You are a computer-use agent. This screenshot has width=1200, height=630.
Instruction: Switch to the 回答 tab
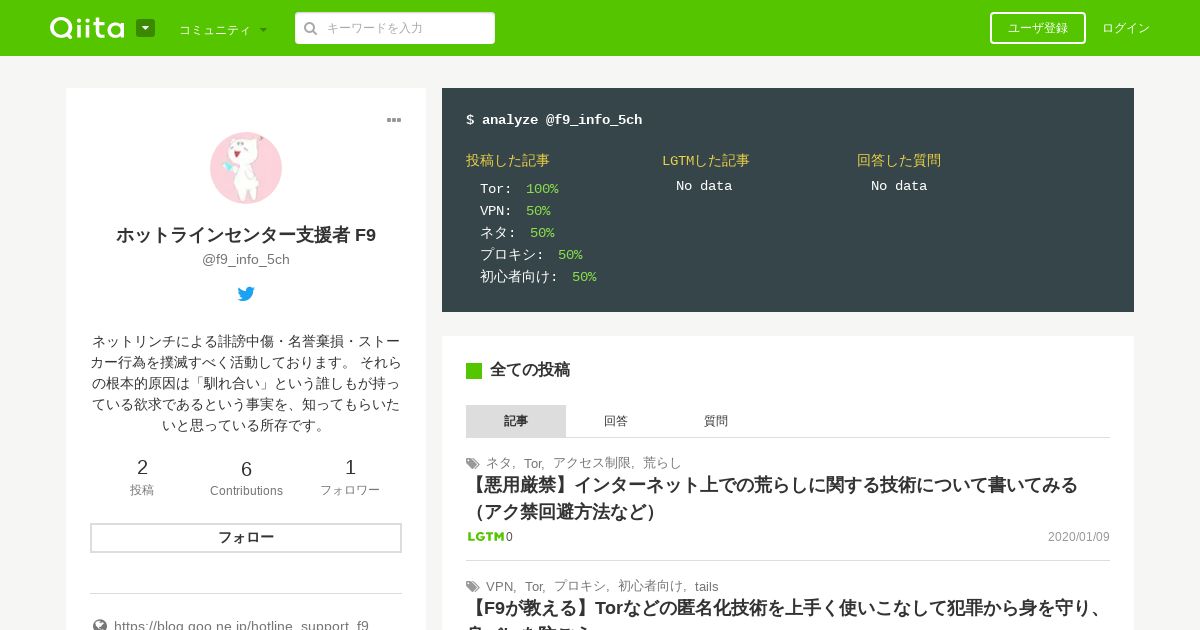click(x=616, y=421)
